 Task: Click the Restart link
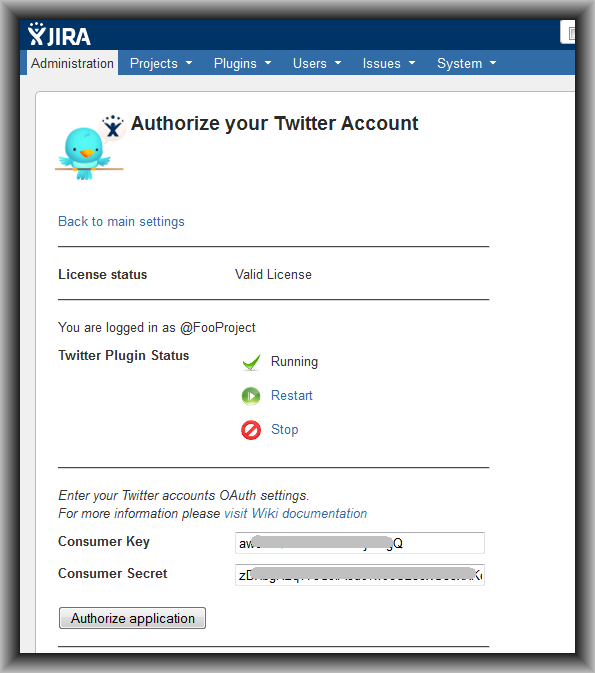[x=292, y=395]
